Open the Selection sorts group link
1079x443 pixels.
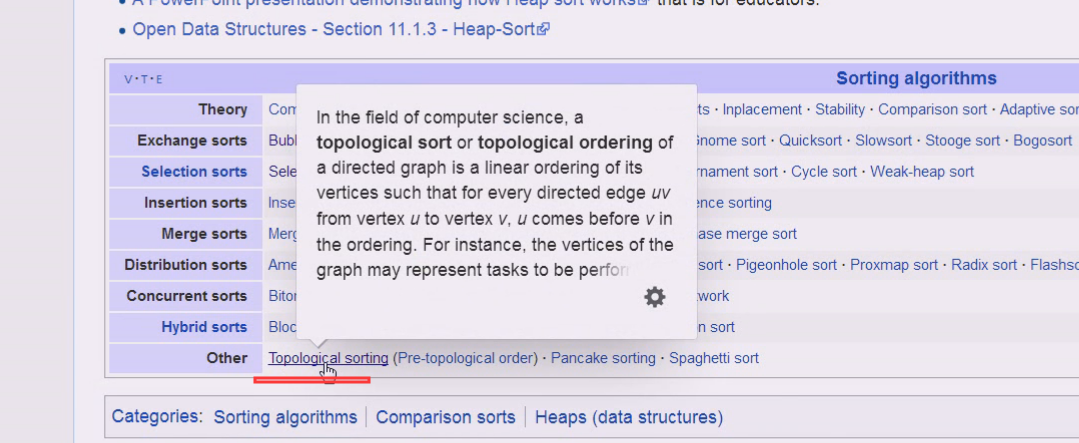click(194, 172)
